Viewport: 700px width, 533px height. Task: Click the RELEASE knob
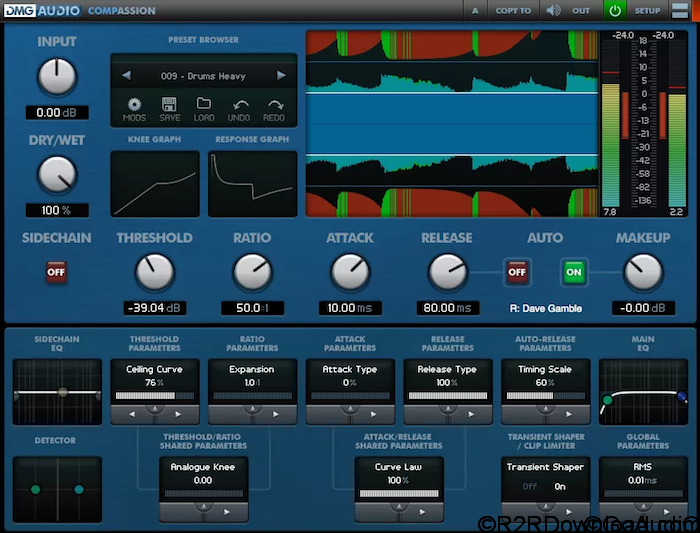(447, 272)
